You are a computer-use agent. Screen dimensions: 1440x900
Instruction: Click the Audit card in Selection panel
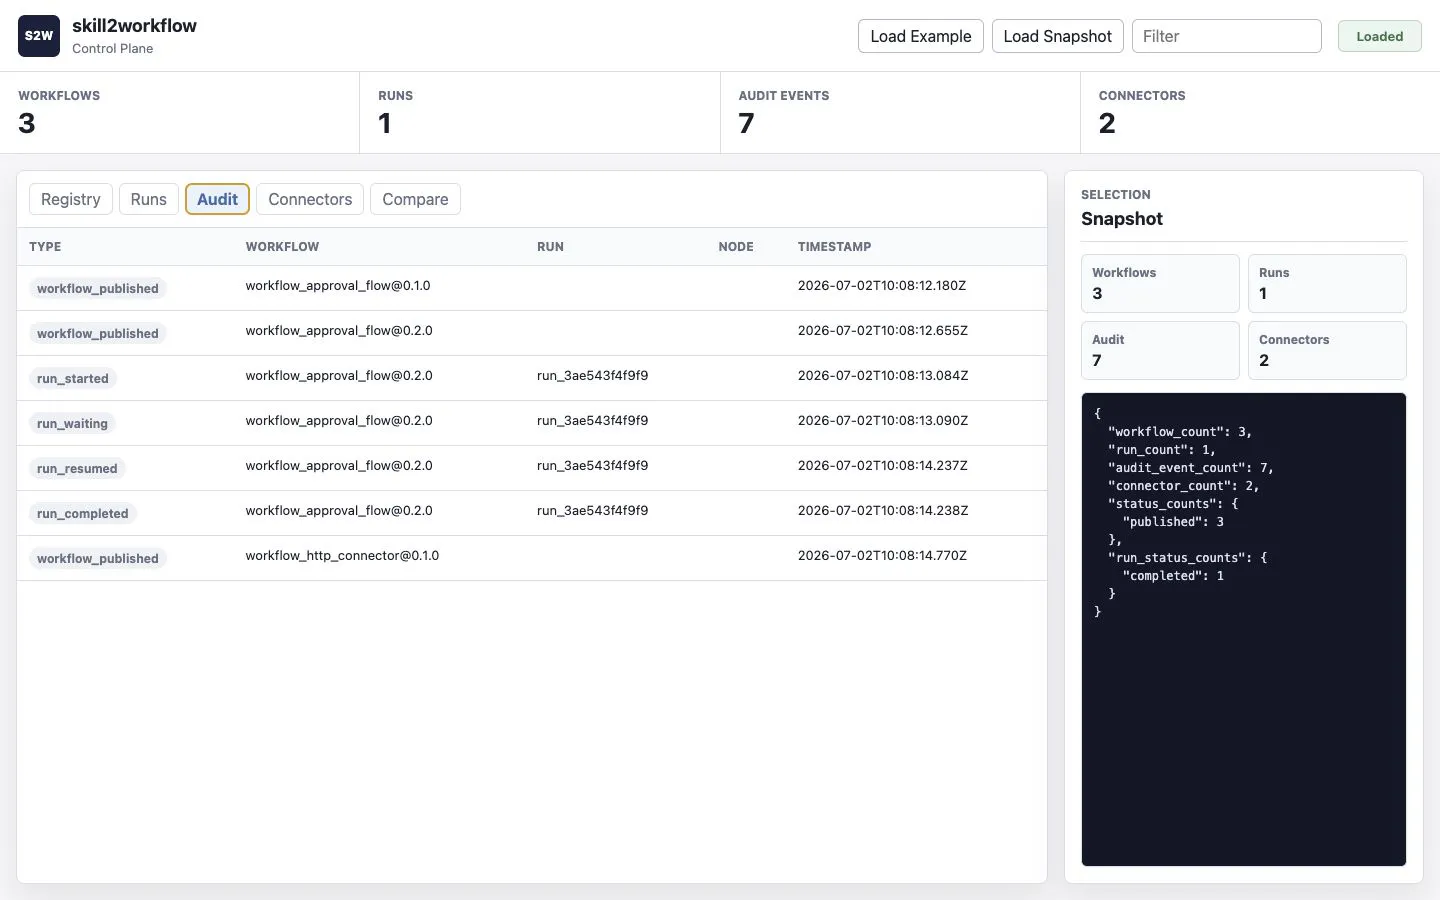1160,350
